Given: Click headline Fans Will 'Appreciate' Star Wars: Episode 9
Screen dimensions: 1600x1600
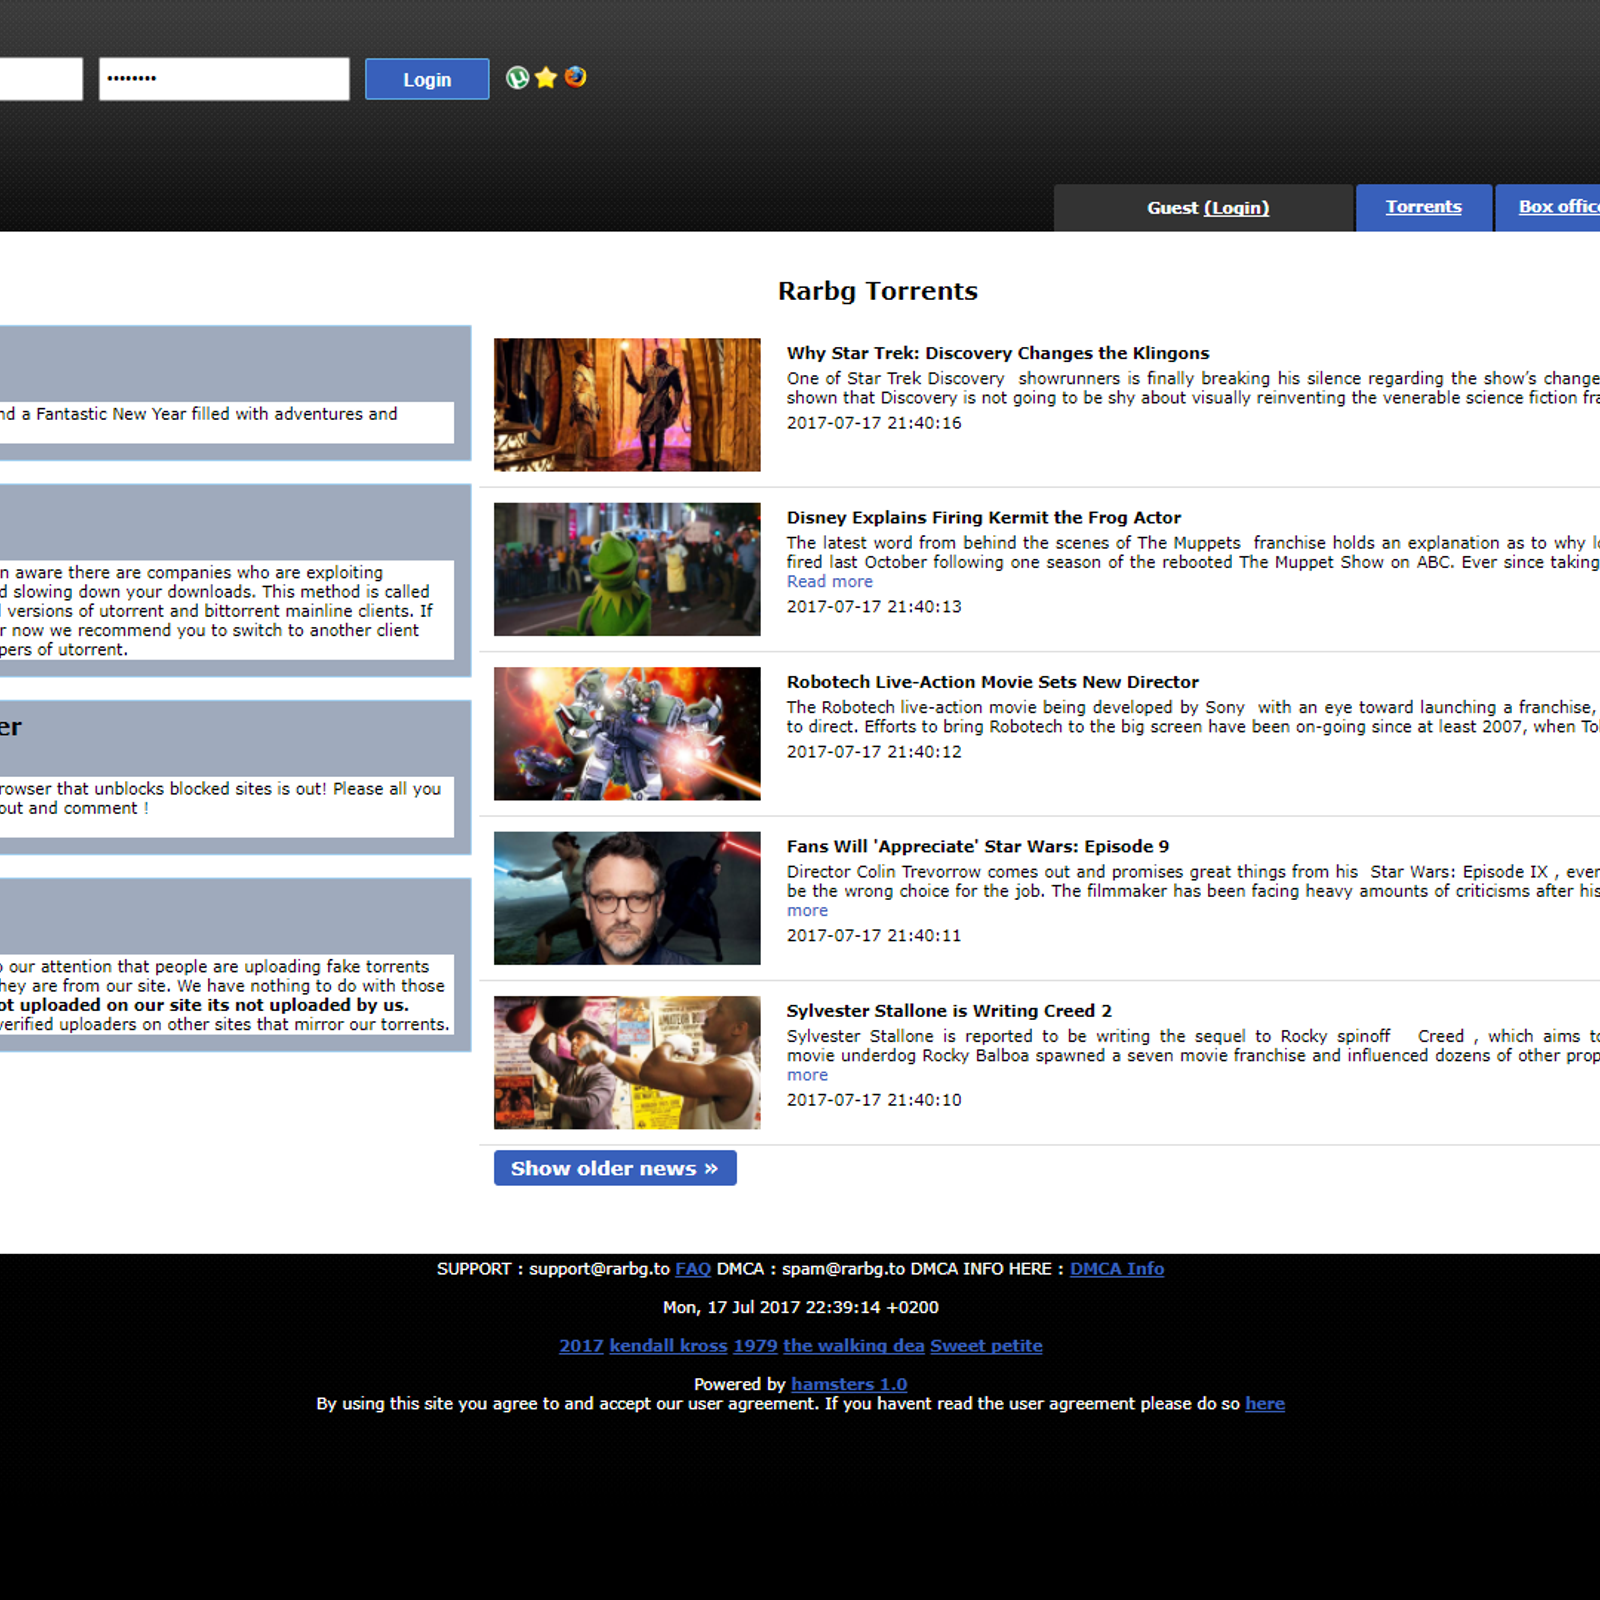Looking at the screenshot, I should pyautogui.click(x=978, y=847).
